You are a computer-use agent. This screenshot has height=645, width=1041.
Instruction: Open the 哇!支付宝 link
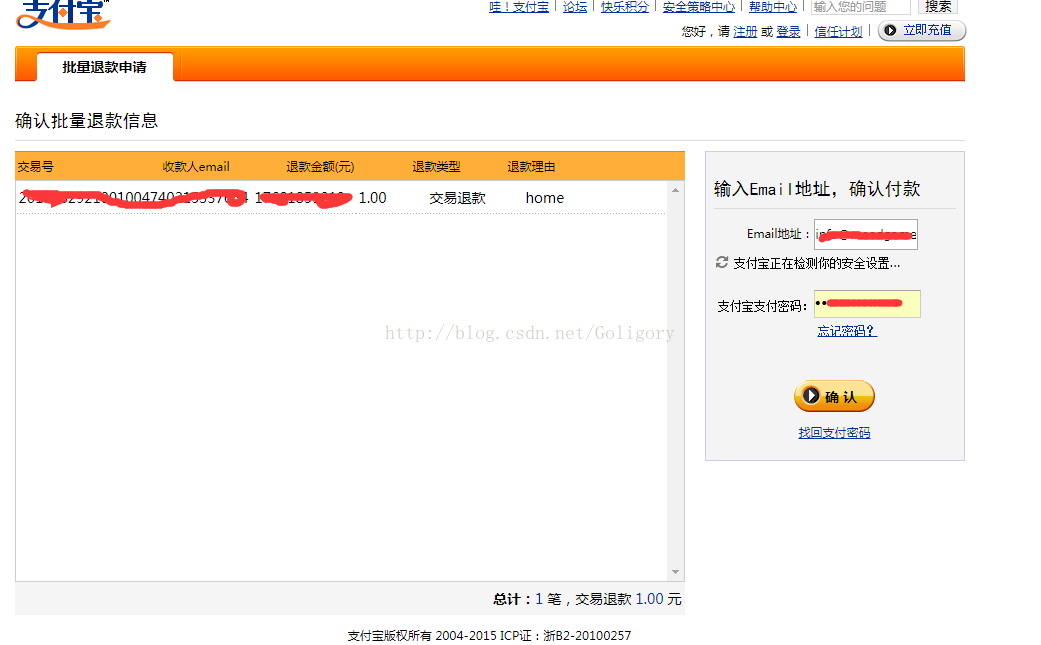(519, 7)
